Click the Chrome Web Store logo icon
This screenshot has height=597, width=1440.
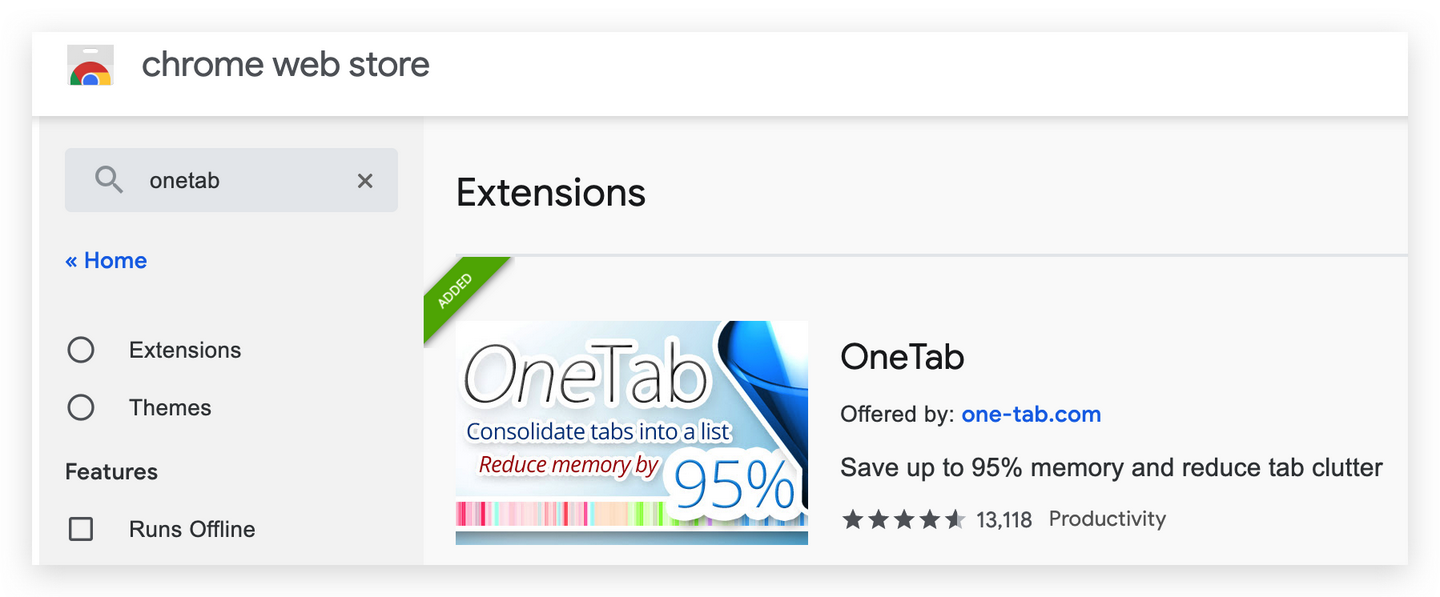[x=90, y=66]
